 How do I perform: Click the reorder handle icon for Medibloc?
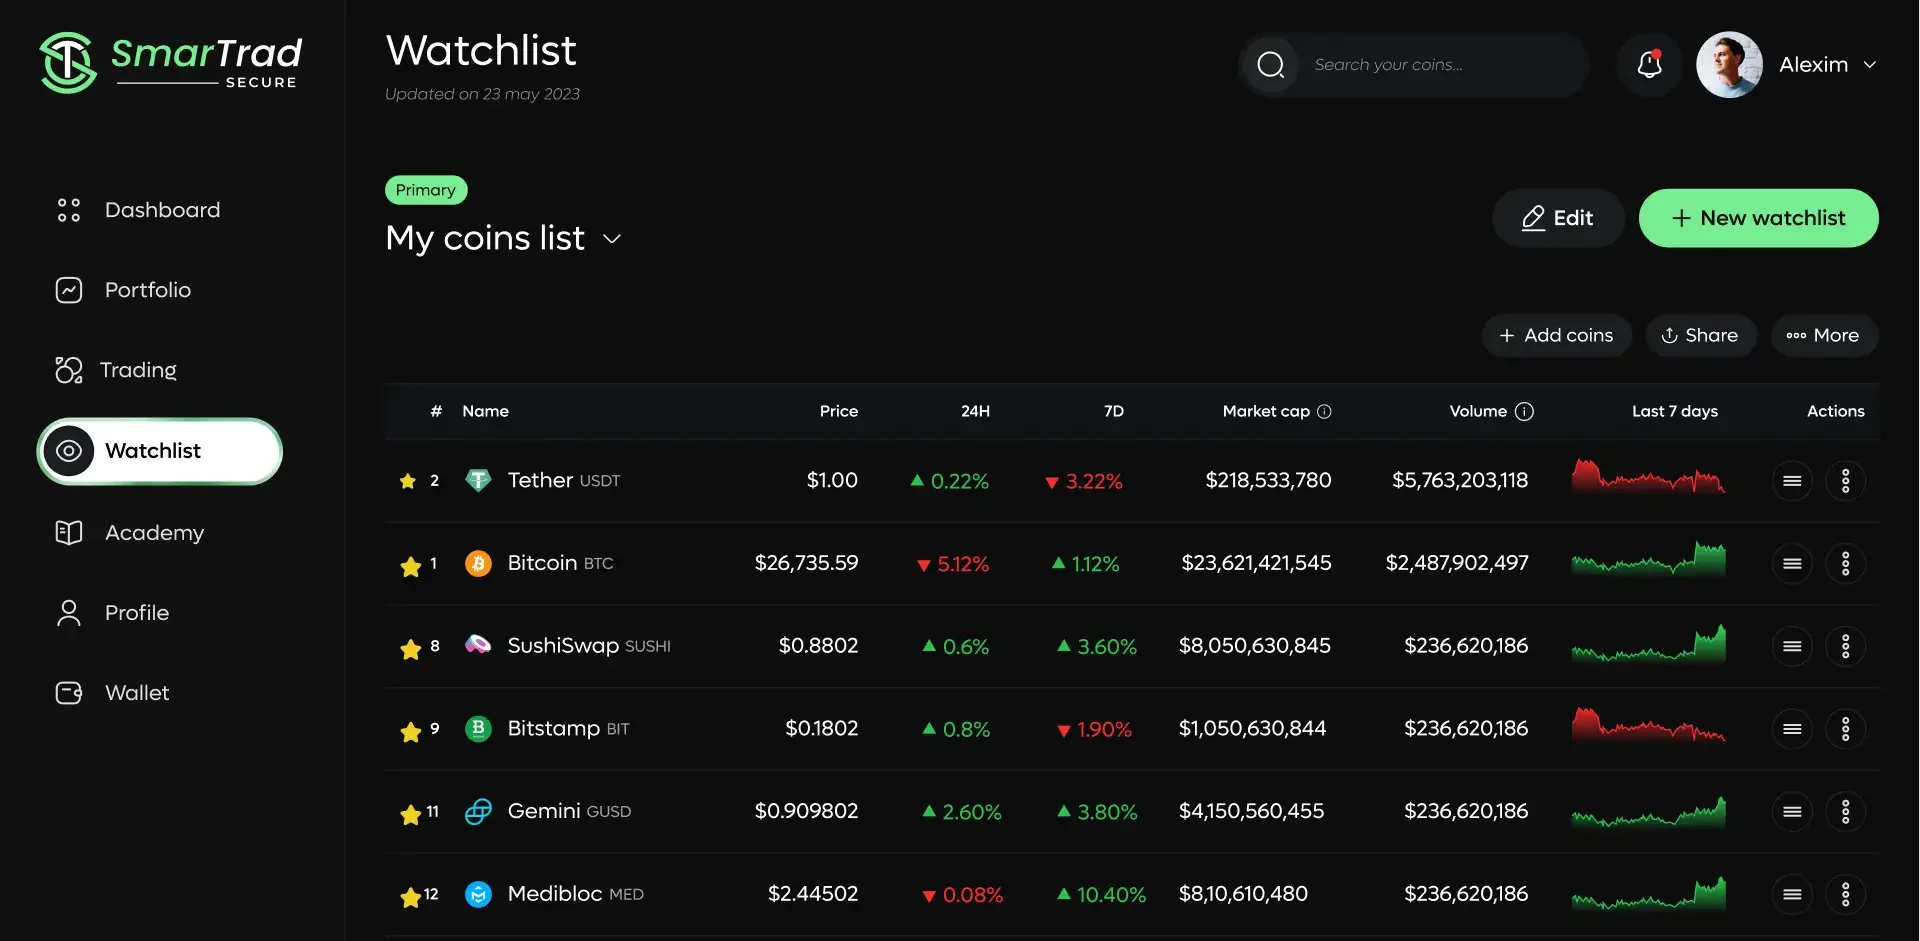click(1792, 894)
